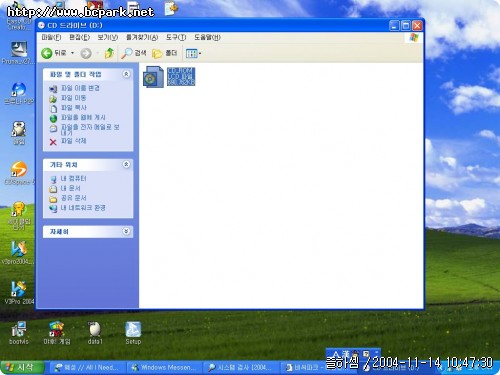Switch to the All I Need taskbar window

pyautogui.click(x=88, y=368)
